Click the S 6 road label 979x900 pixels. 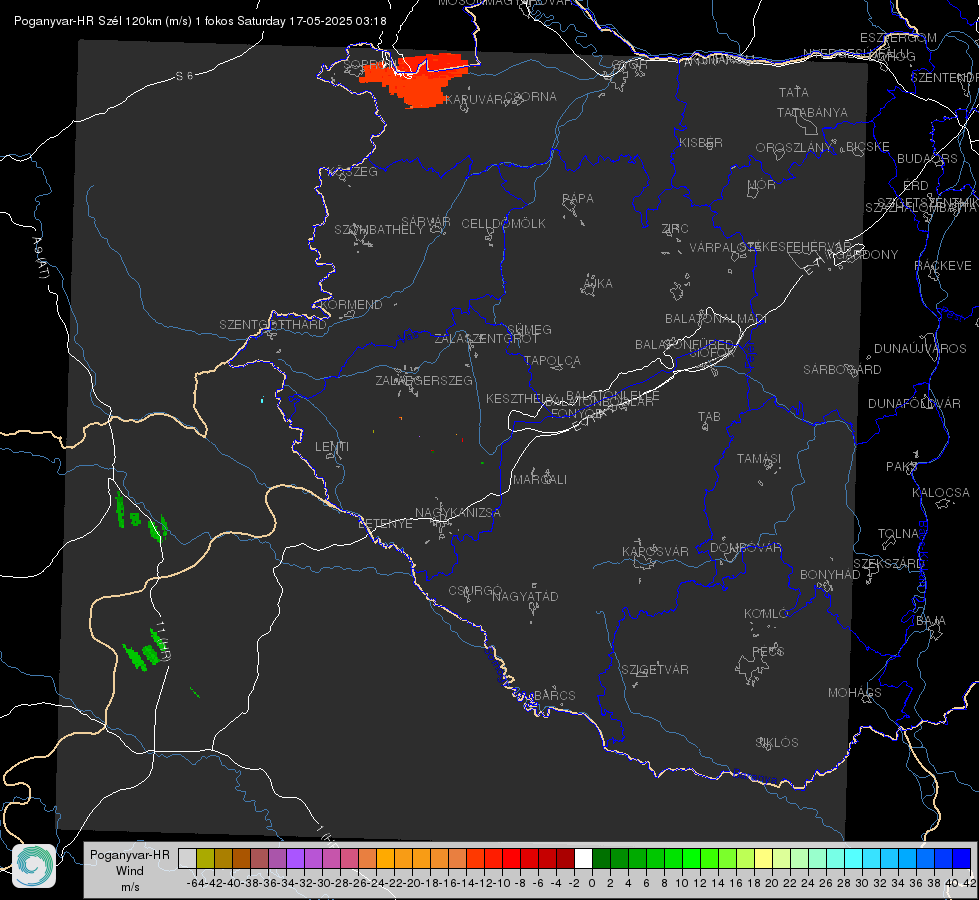click(x=184, y=76)
